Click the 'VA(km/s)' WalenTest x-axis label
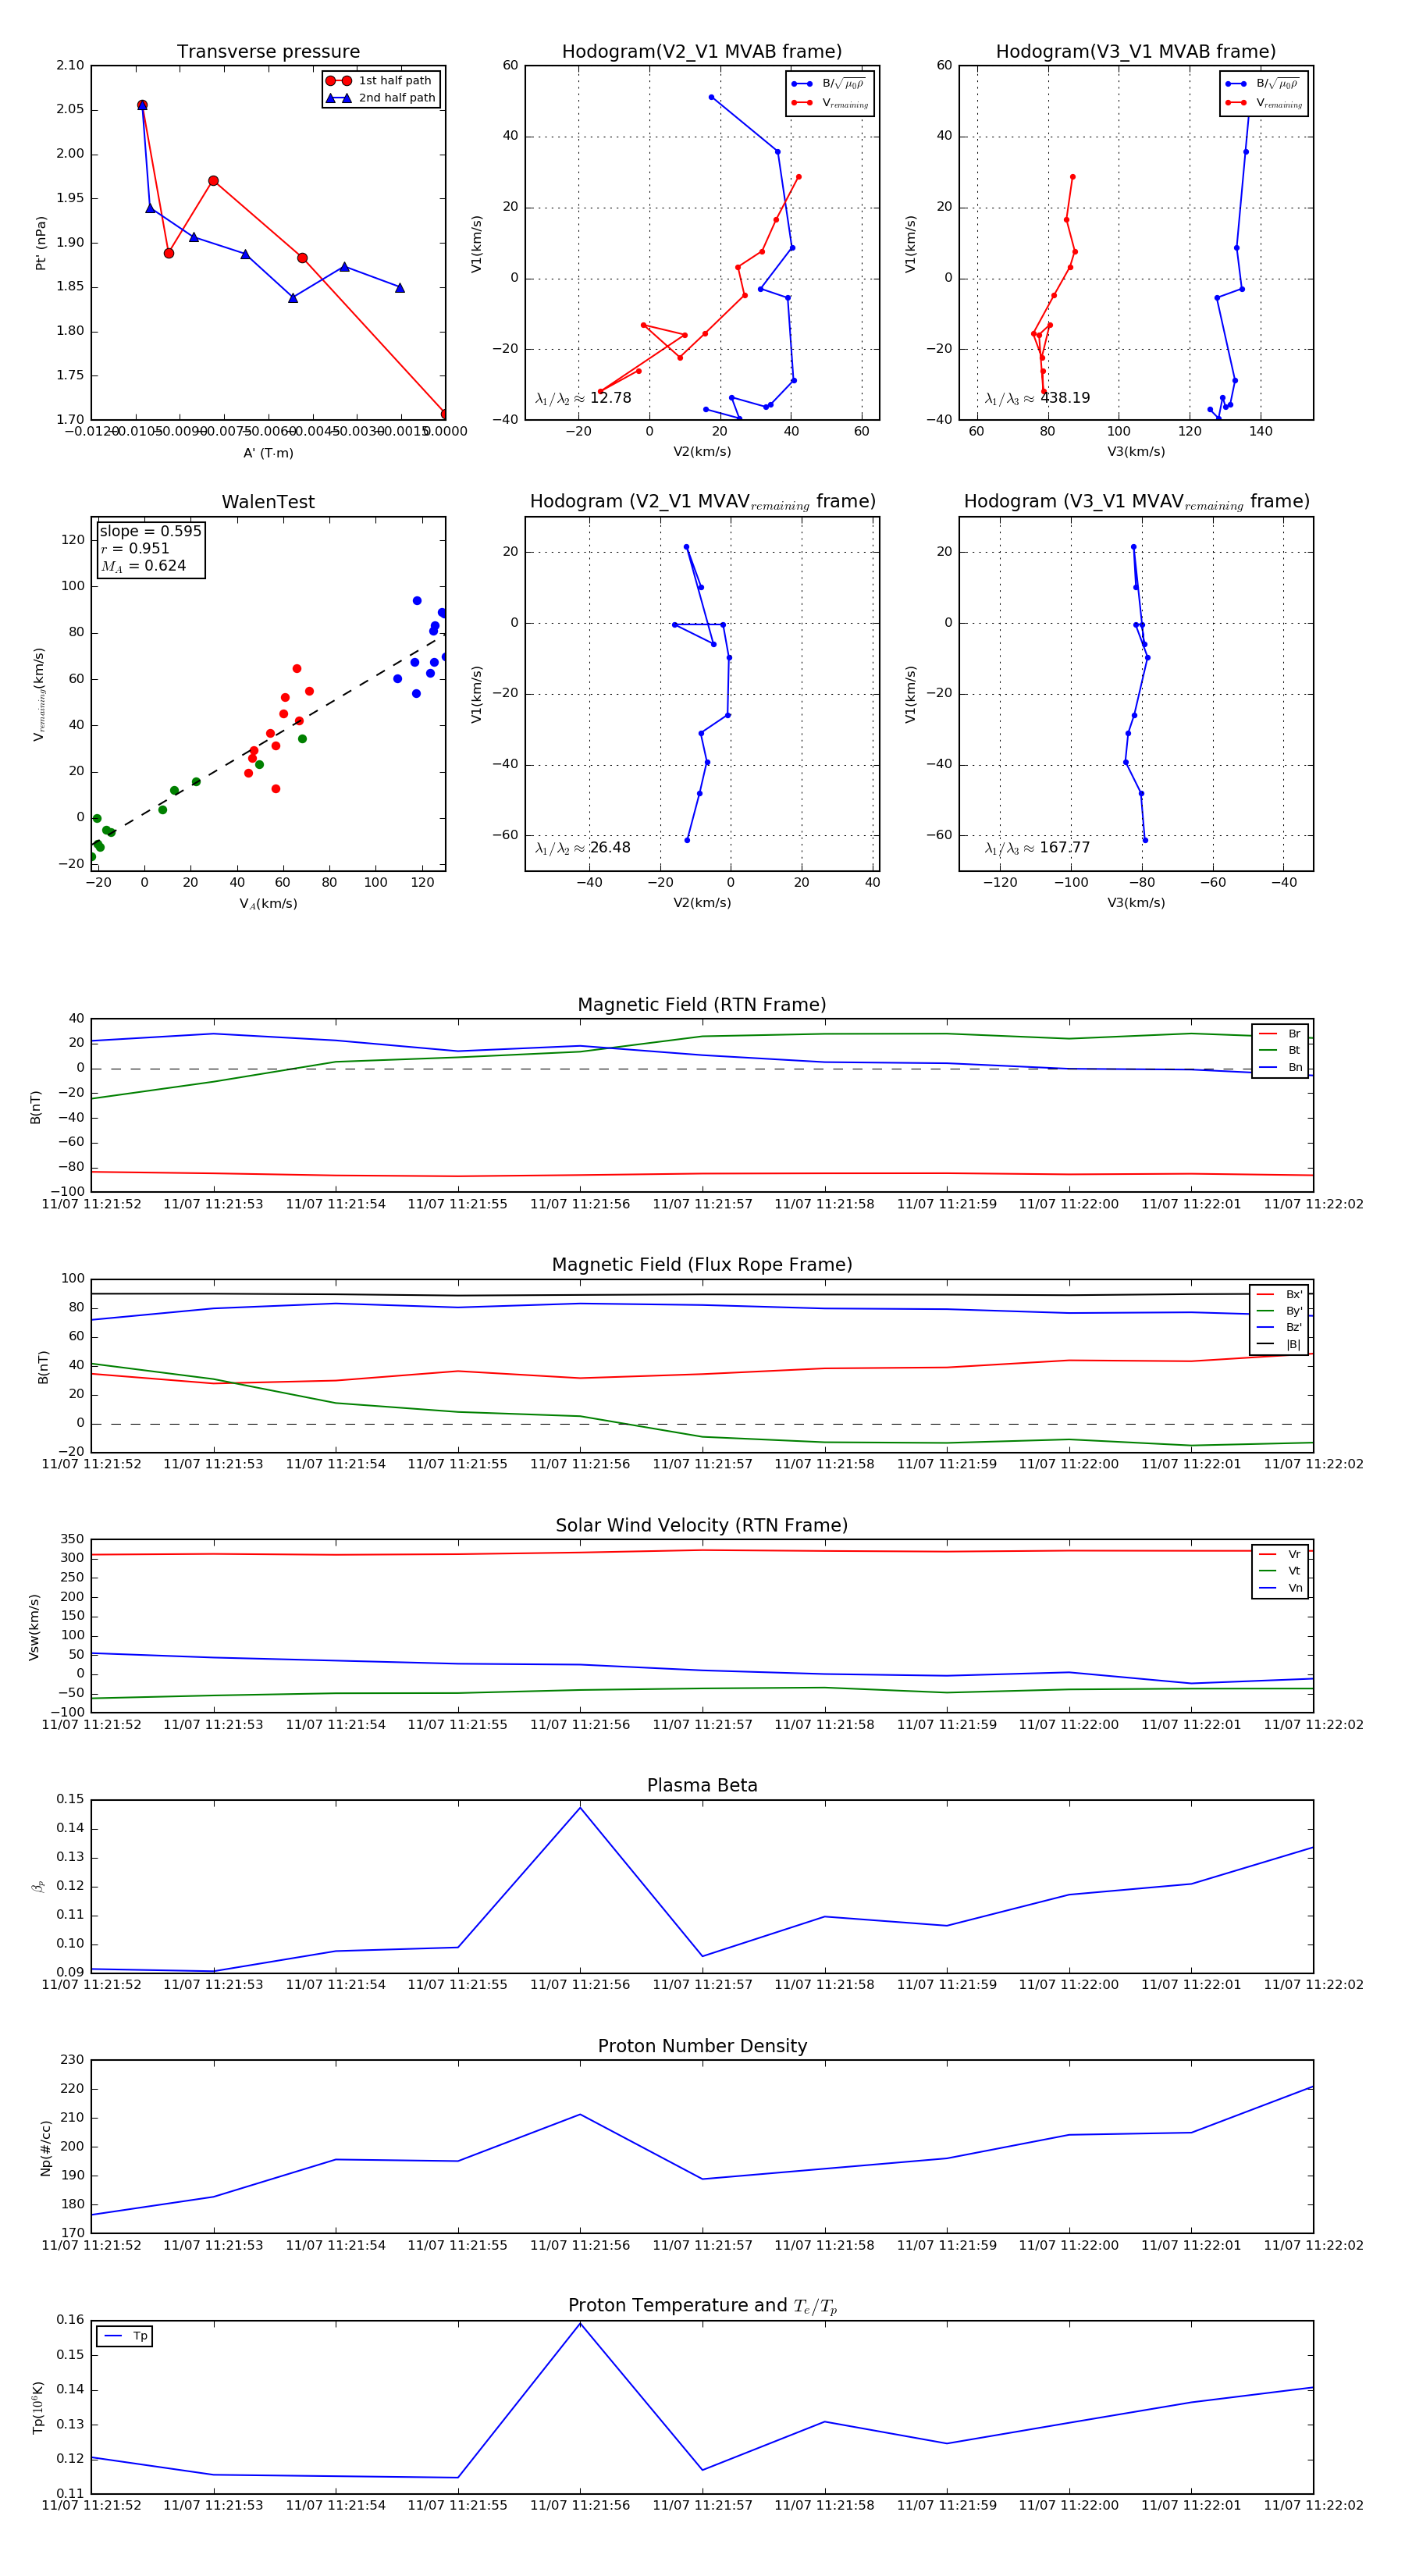 pos(268,904)
